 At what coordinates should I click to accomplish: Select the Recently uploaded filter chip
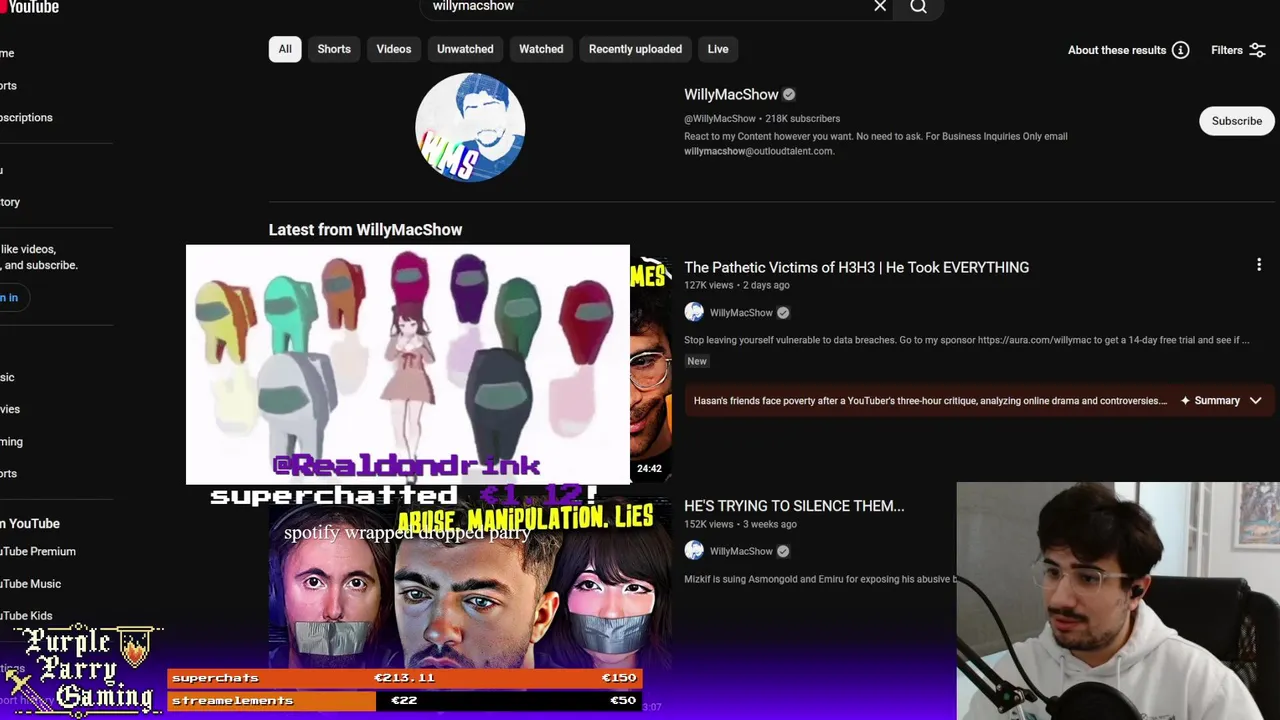635,49
